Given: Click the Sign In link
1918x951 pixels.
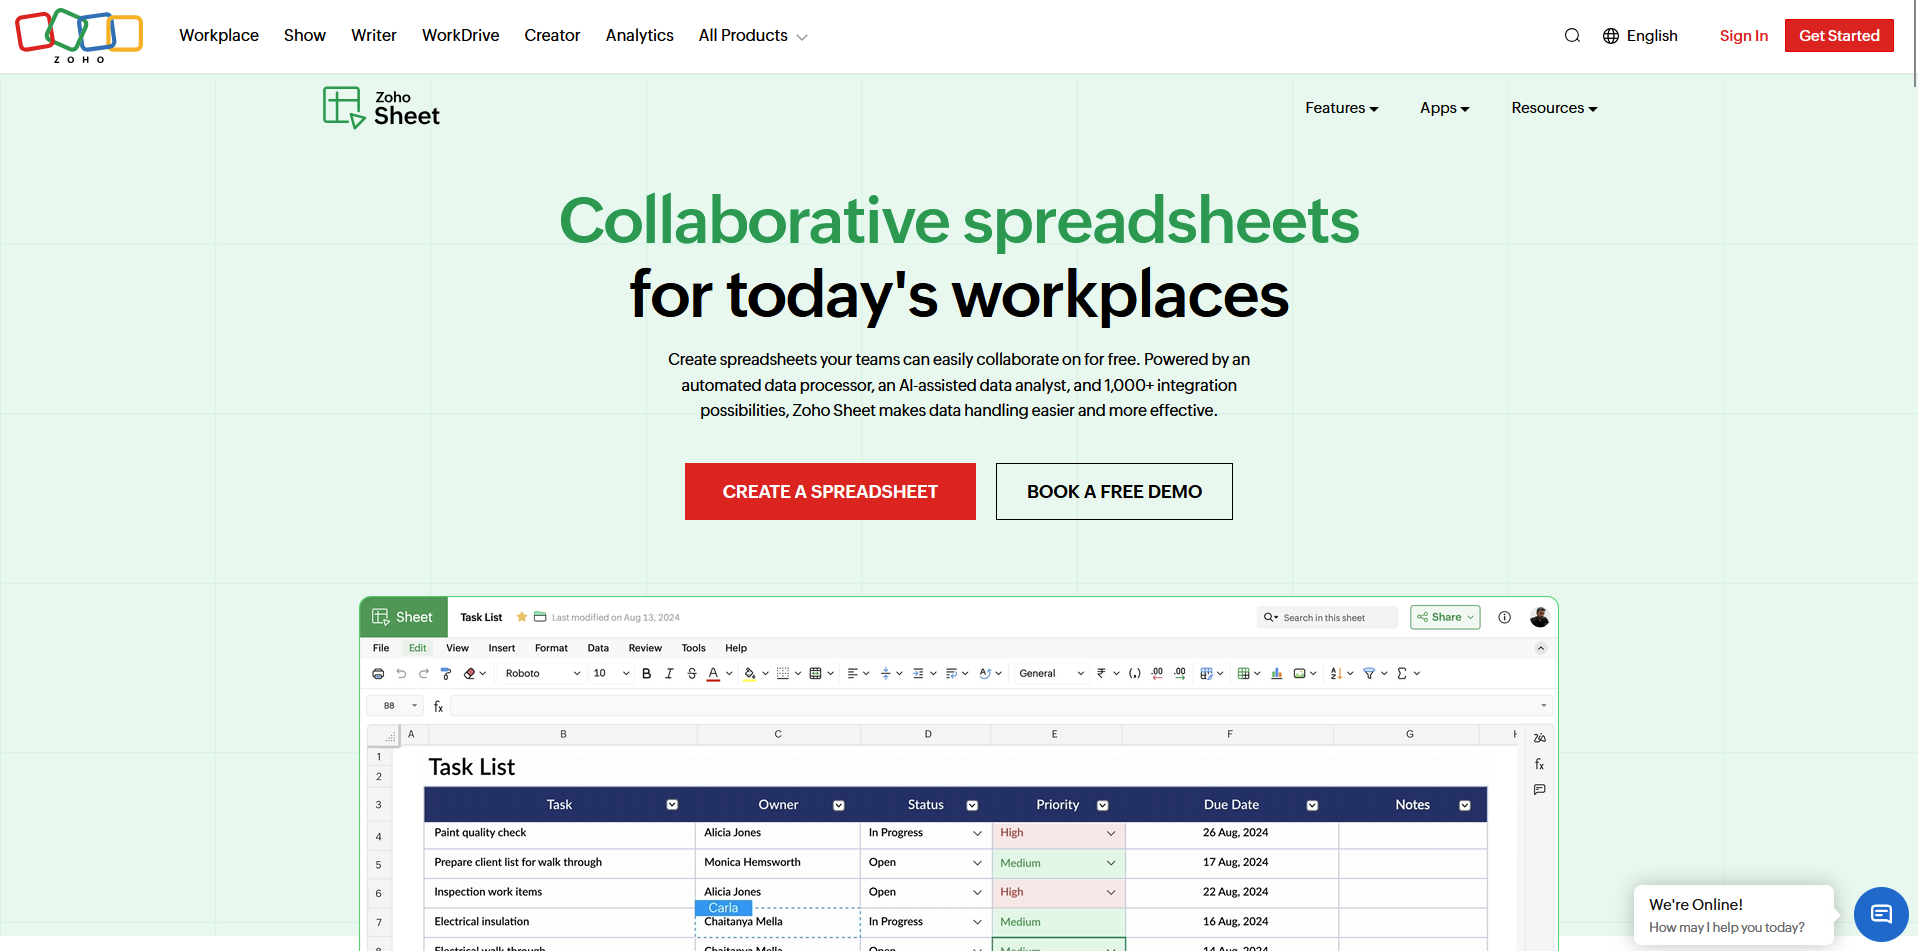Looking at the screenshot, I should [1743, 36].
